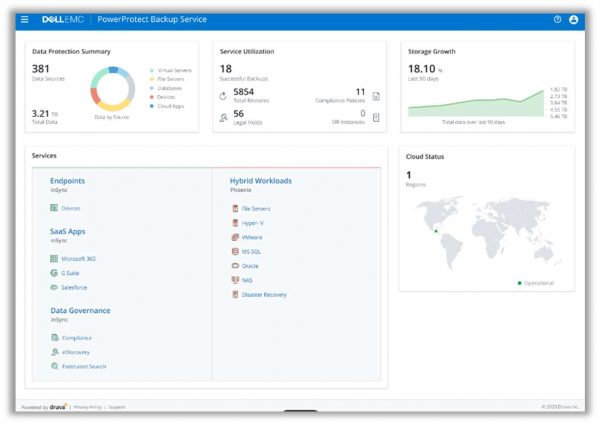Click the eDiscovery icon
The height and width of the screenshot is (425, 600).
[55, 352]
